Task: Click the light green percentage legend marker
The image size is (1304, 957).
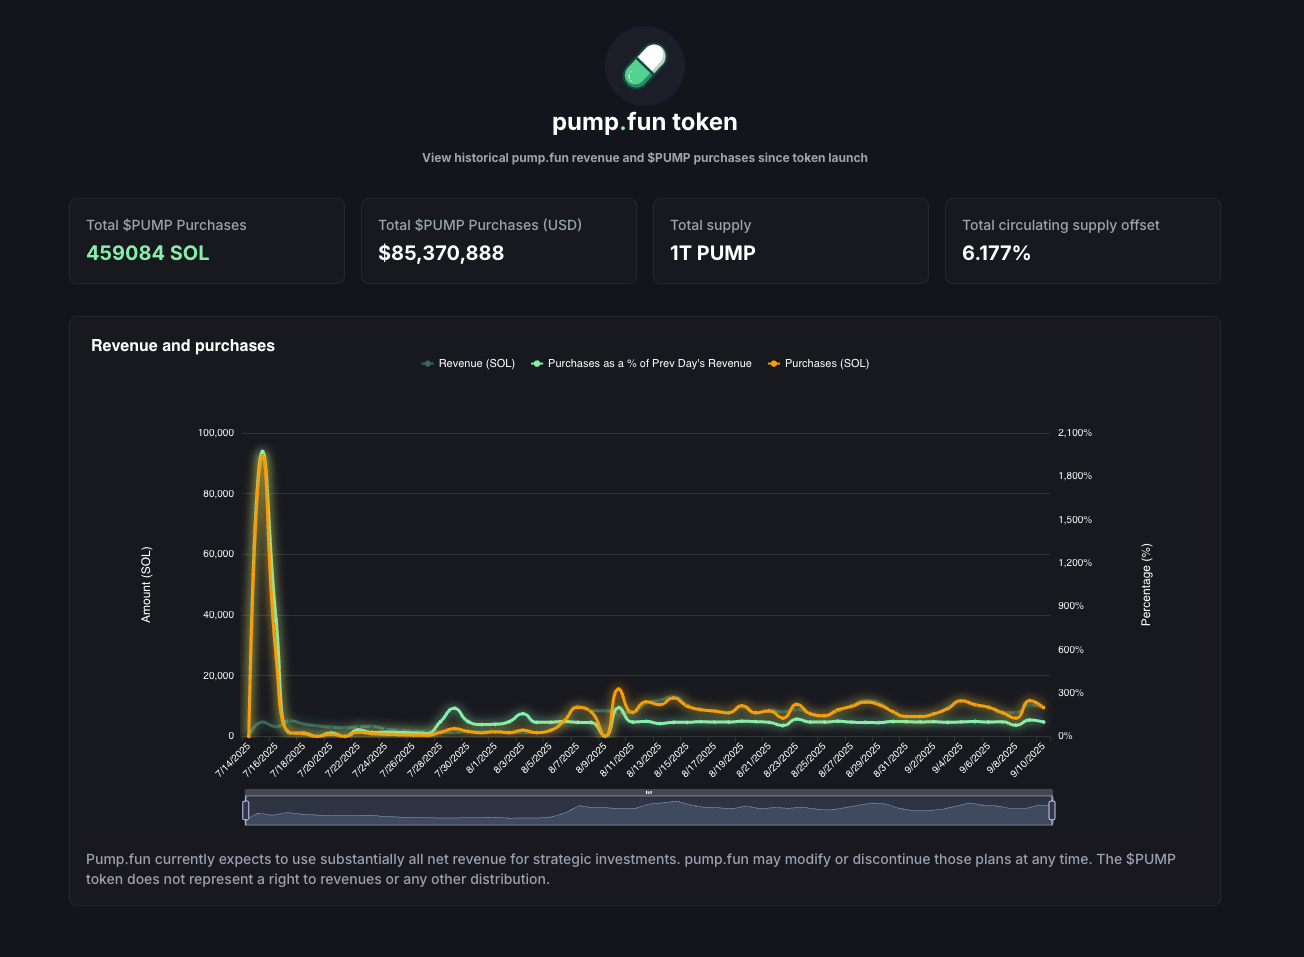Action: point(537,364)
